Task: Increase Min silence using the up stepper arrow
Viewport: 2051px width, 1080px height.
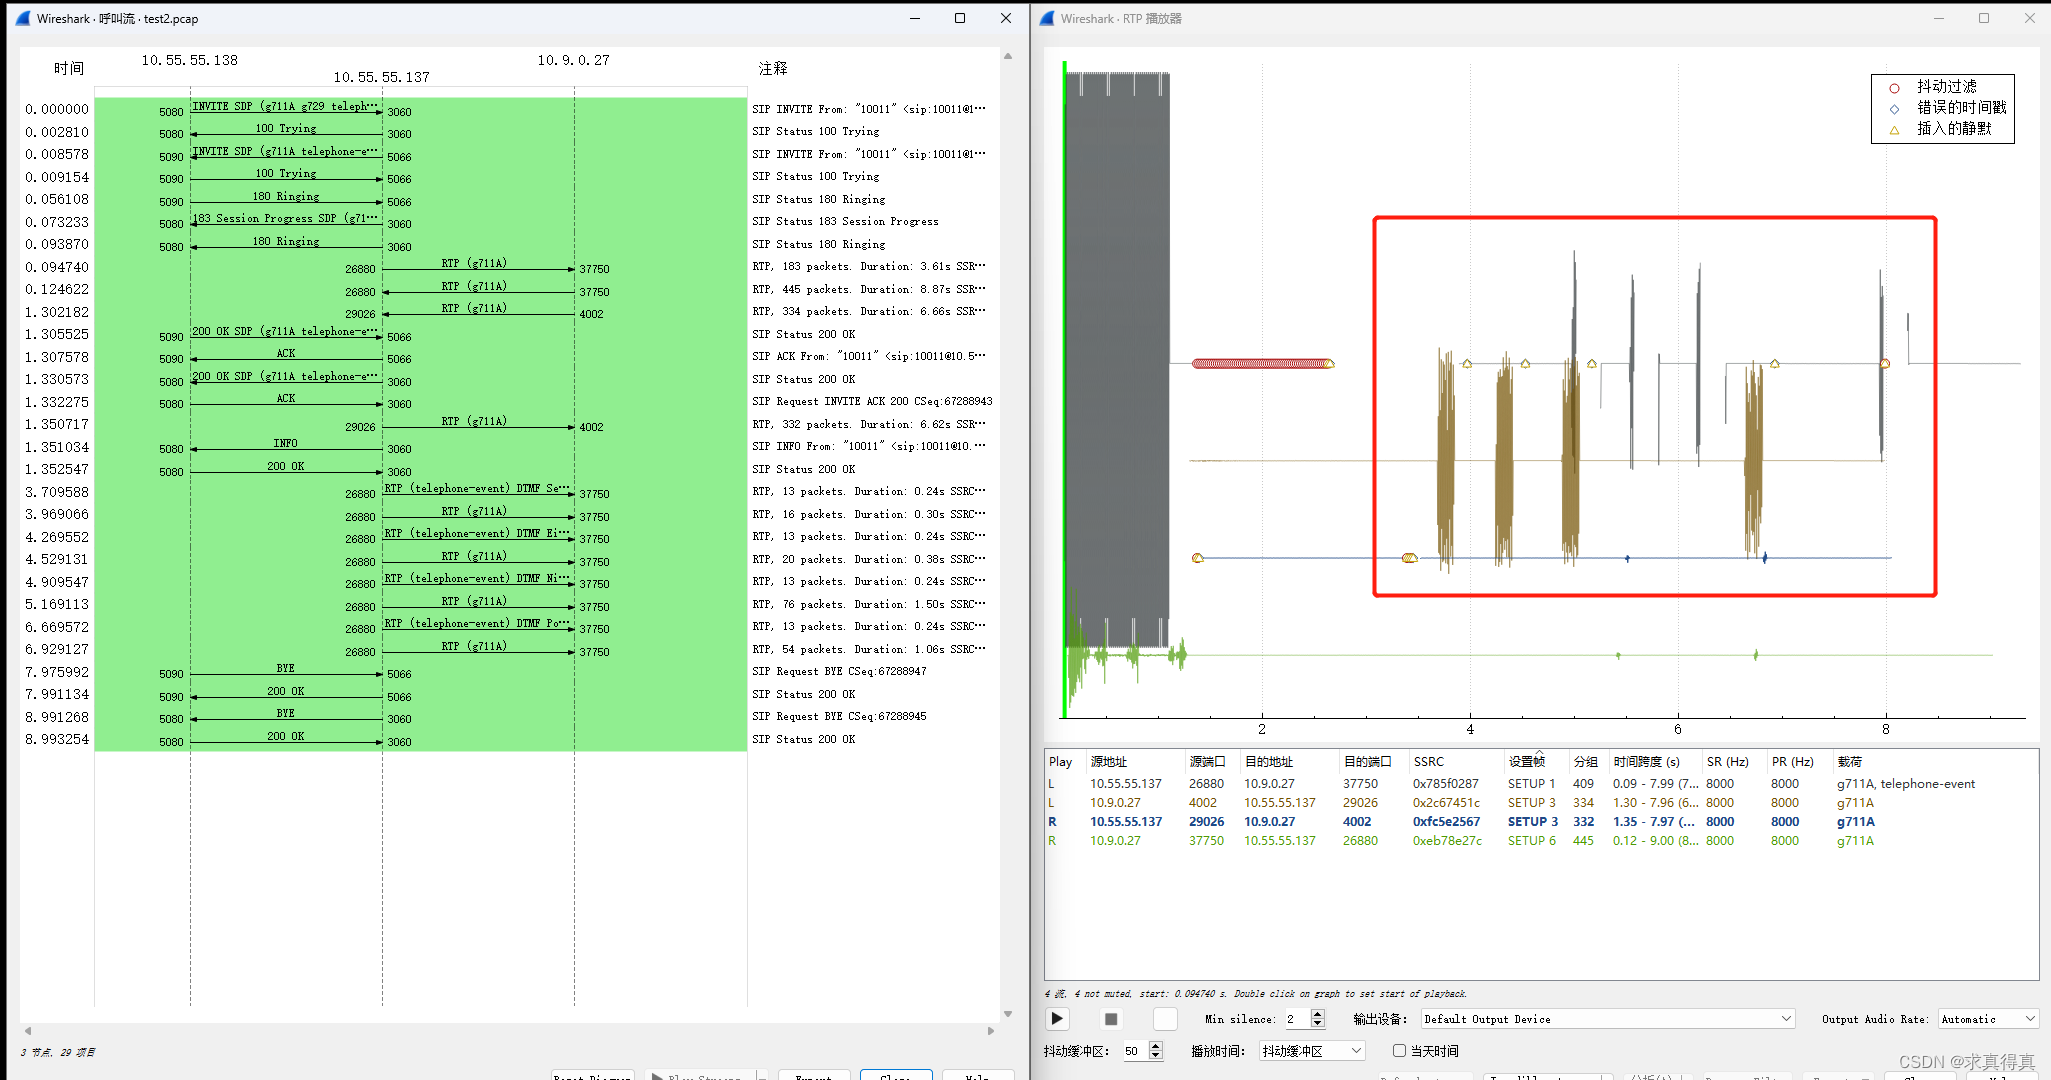Action: (x=1317, y=1013)
